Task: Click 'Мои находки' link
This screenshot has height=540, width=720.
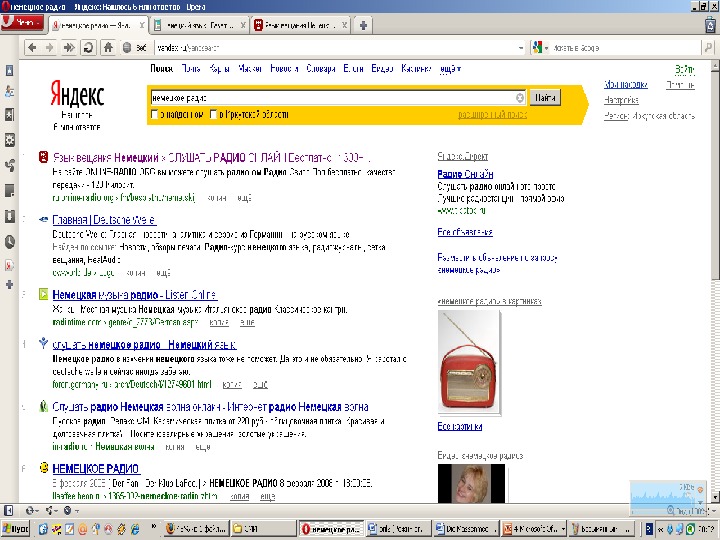Action: tap(625, 84)
